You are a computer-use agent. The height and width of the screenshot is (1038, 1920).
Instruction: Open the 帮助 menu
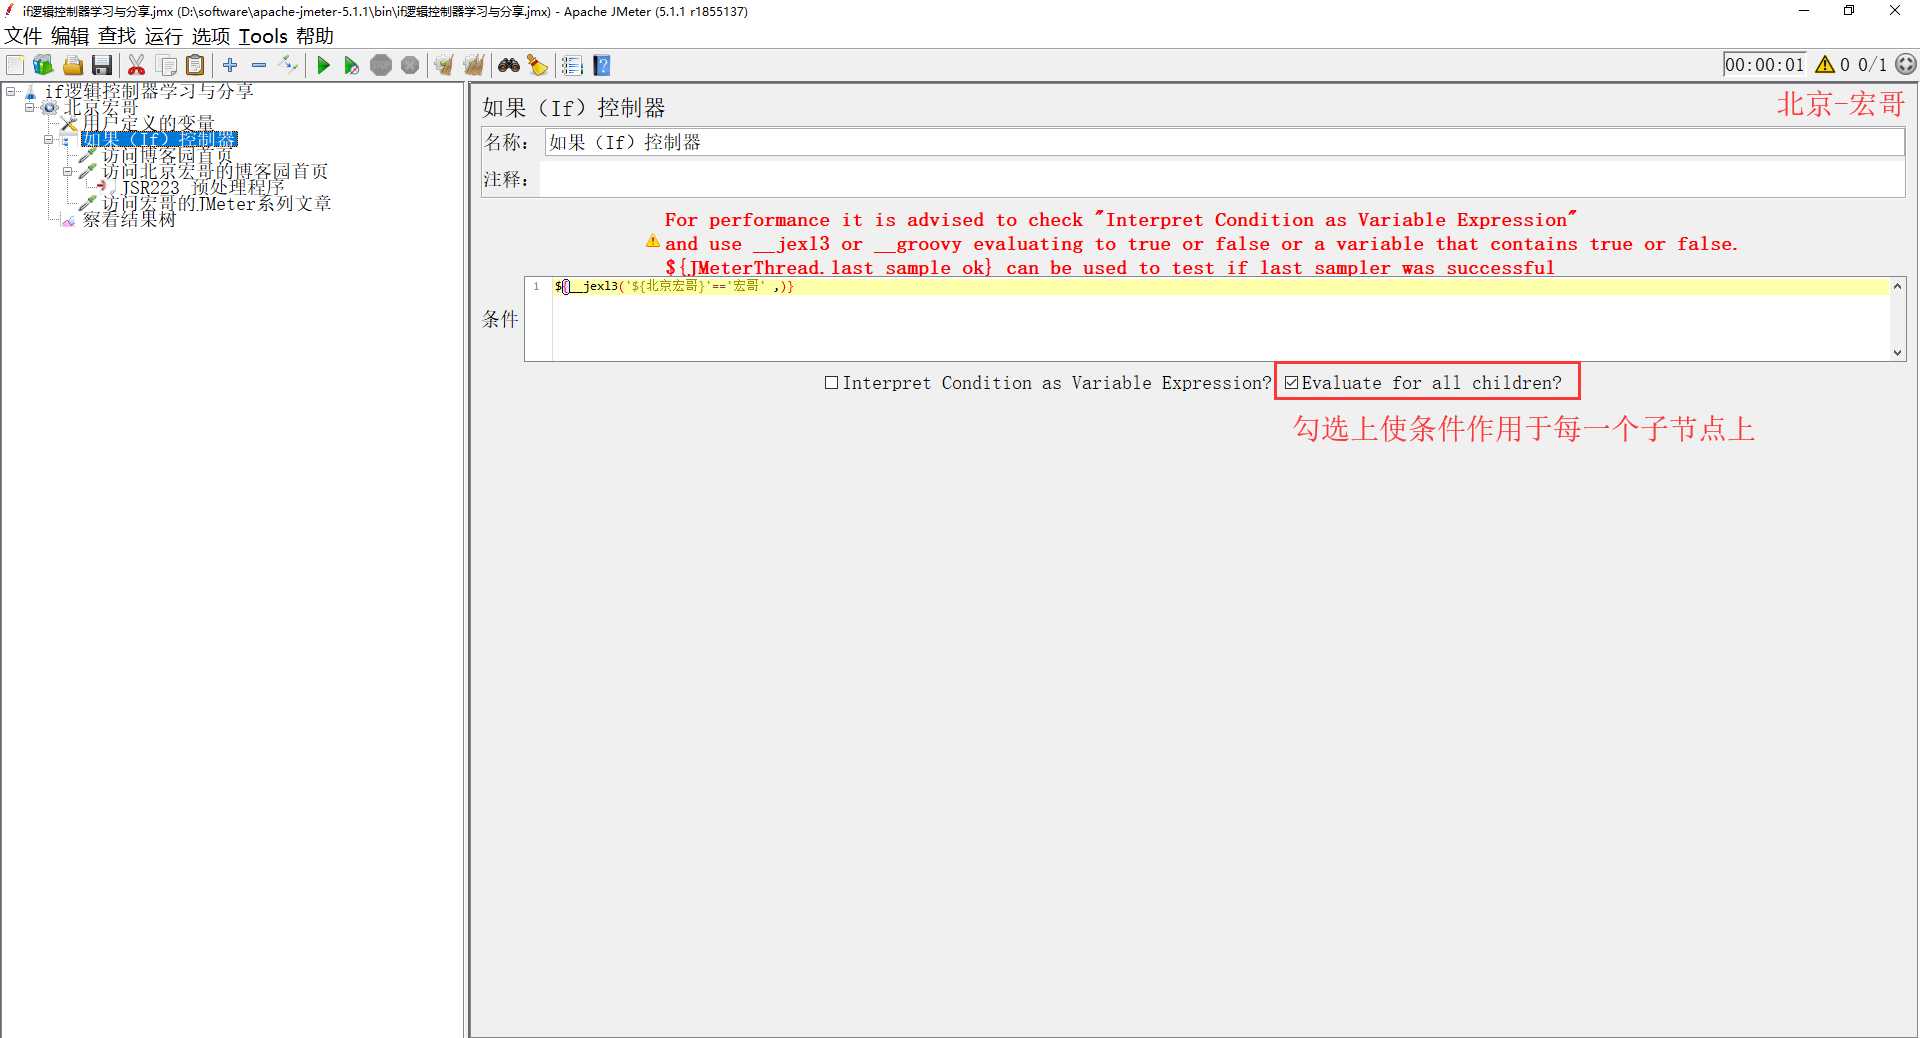coord(315,36)
